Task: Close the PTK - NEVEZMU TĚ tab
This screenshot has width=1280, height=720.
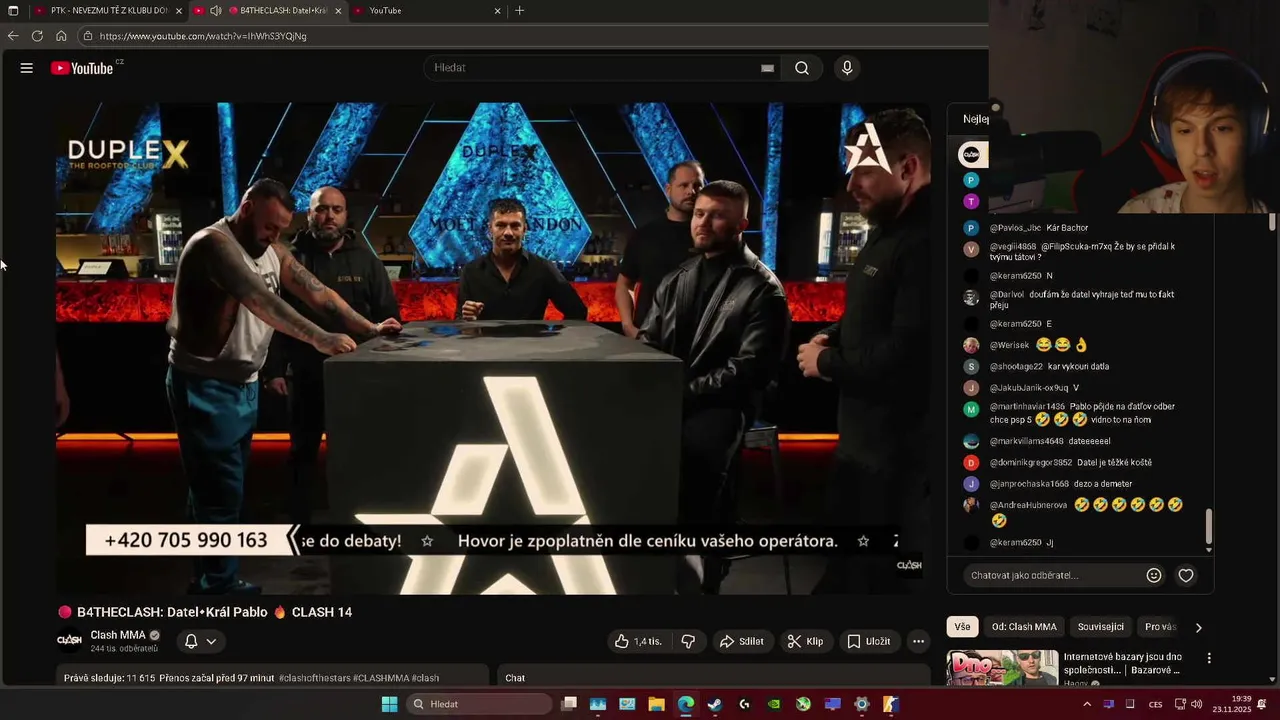Action: coord(179,11)
